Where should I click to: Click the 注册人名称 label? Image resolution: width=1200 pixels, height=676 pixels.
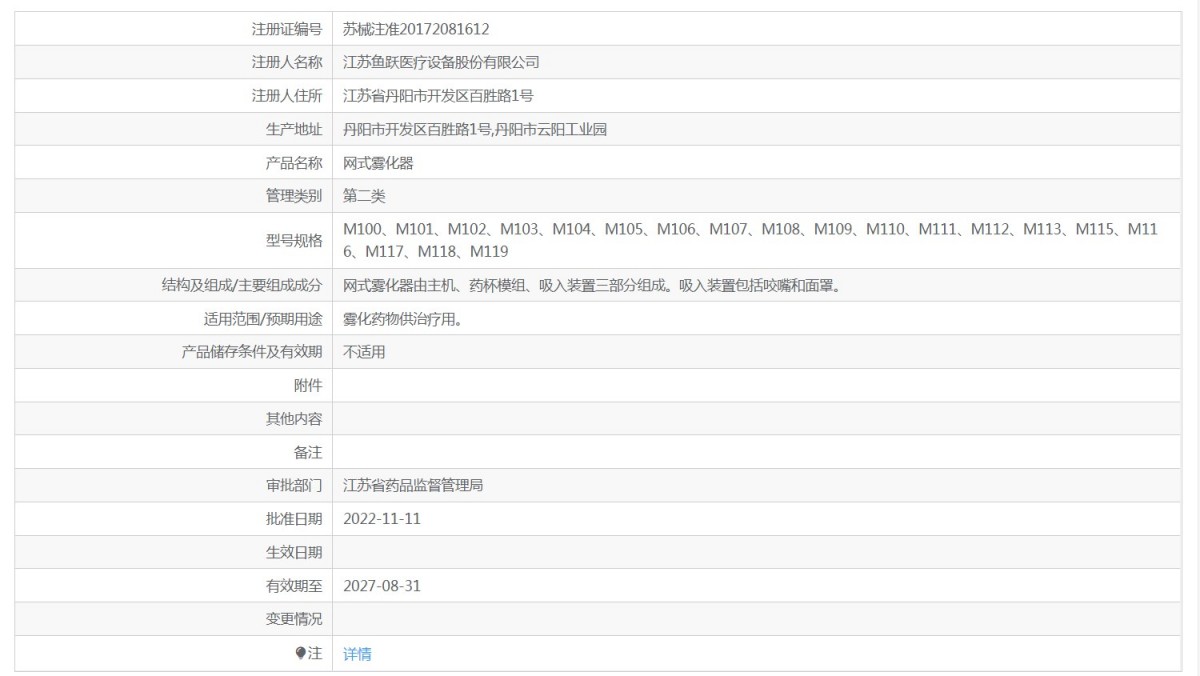coord(287,62)
